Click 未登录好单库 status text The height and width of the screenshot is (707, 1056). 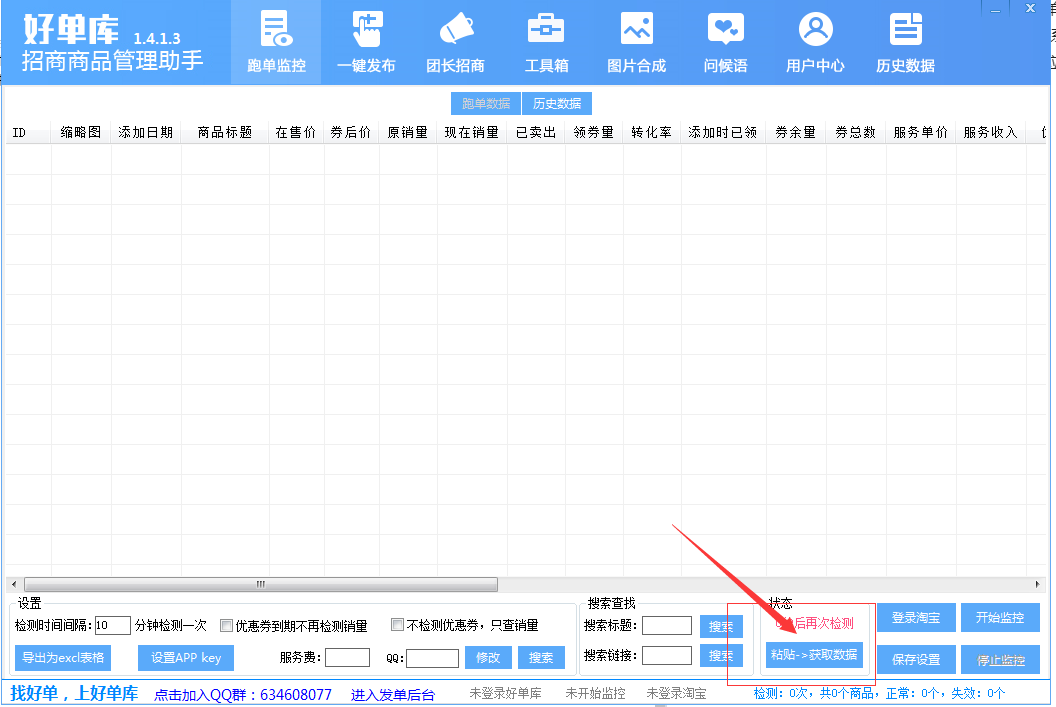point(505,693)
